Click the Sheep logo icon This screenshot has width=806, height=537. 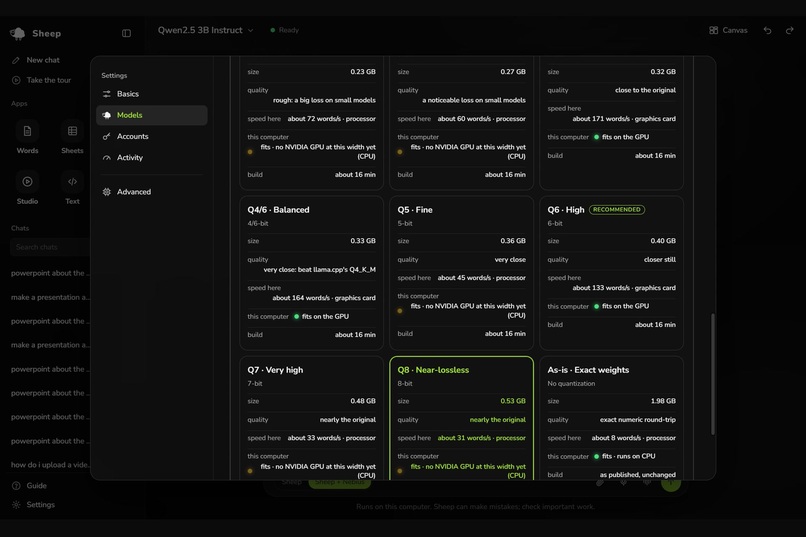(x=17, y=33)
